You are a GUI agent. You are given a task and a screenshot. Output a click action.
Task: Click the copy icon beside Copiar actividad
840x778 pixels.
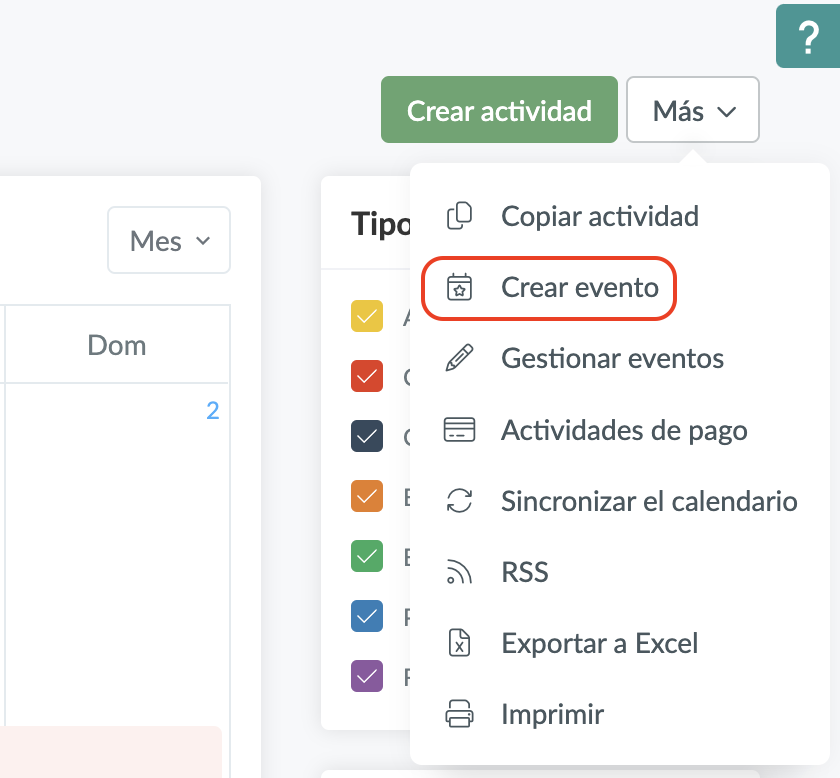(x=460, y=216)
